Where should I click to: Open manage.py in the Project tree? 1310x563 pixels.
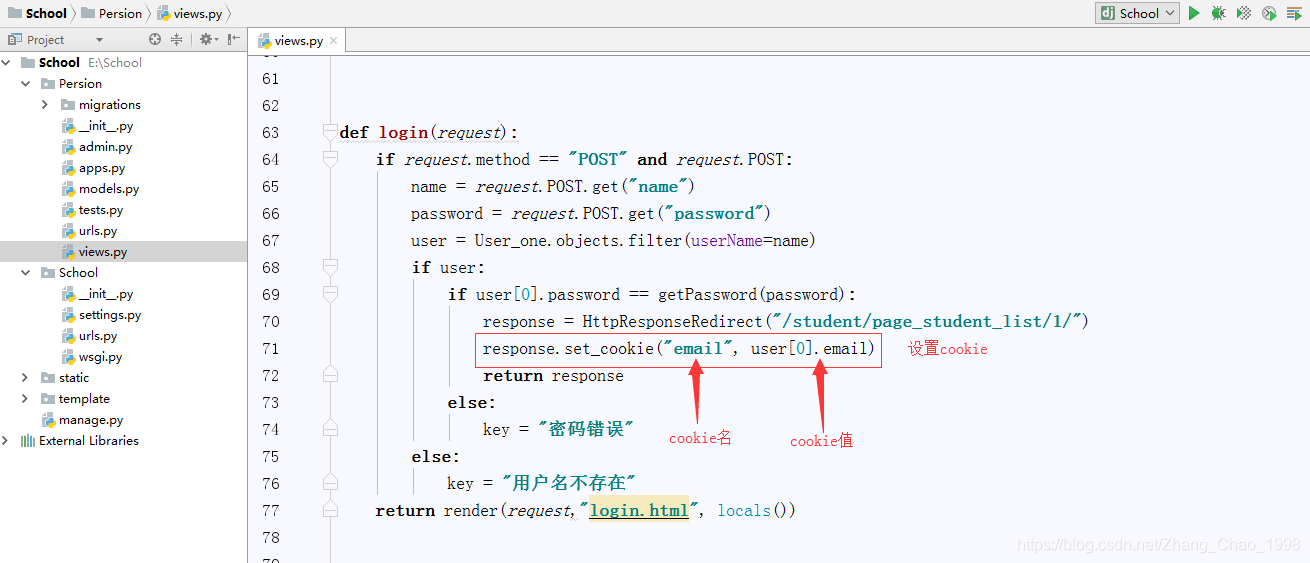tap(91, 419)
